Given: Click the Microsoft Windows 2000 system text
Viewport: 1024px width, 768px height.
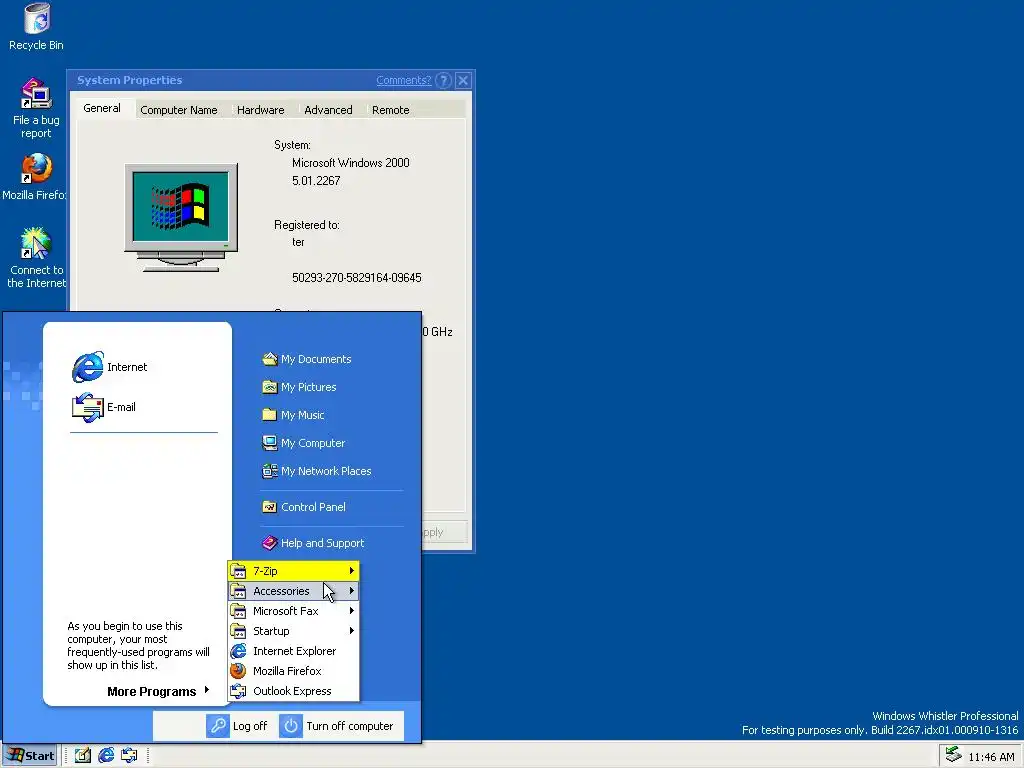Looking at the screenshot, I should coord(351,163).
